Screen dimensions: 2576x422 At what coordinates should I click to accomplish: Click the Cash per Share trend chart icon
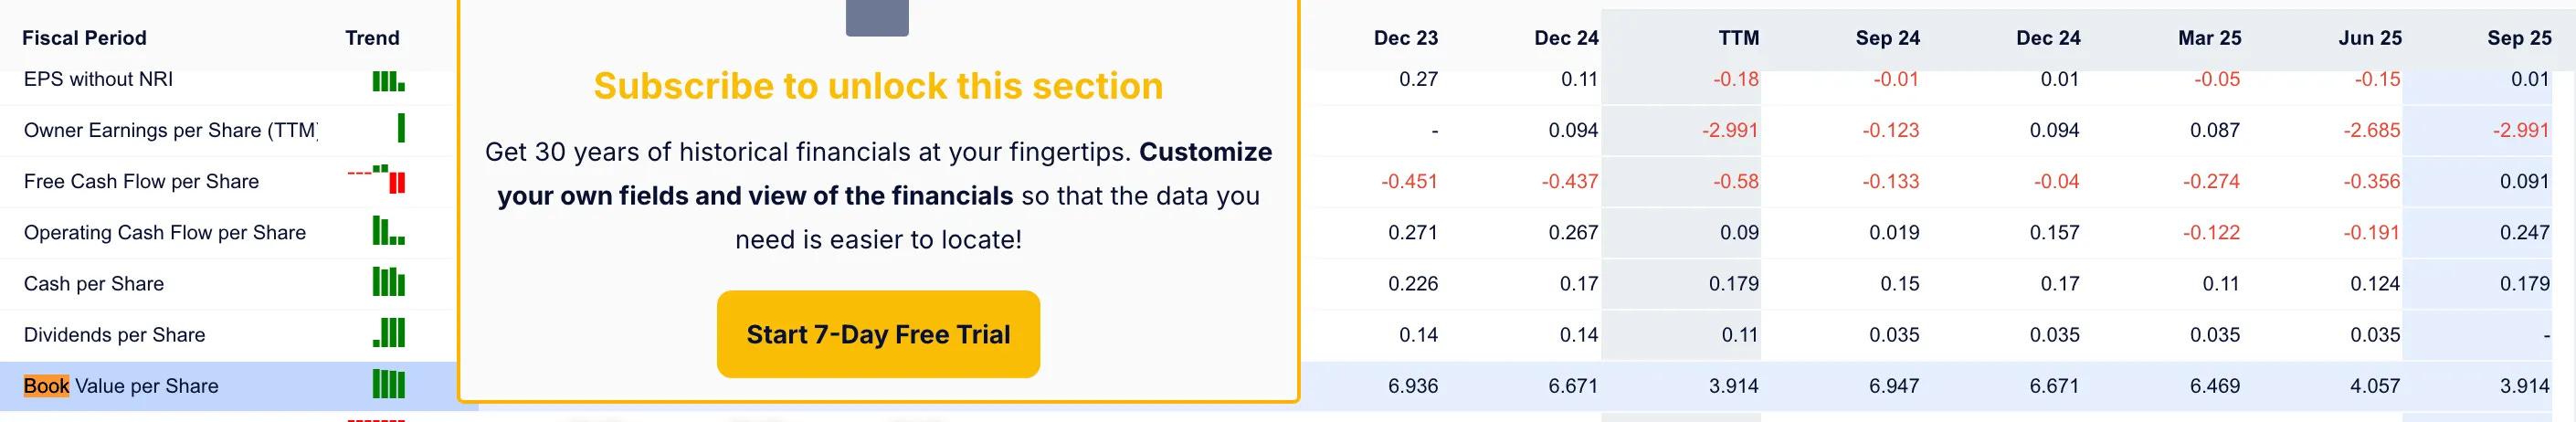[388, 281]
